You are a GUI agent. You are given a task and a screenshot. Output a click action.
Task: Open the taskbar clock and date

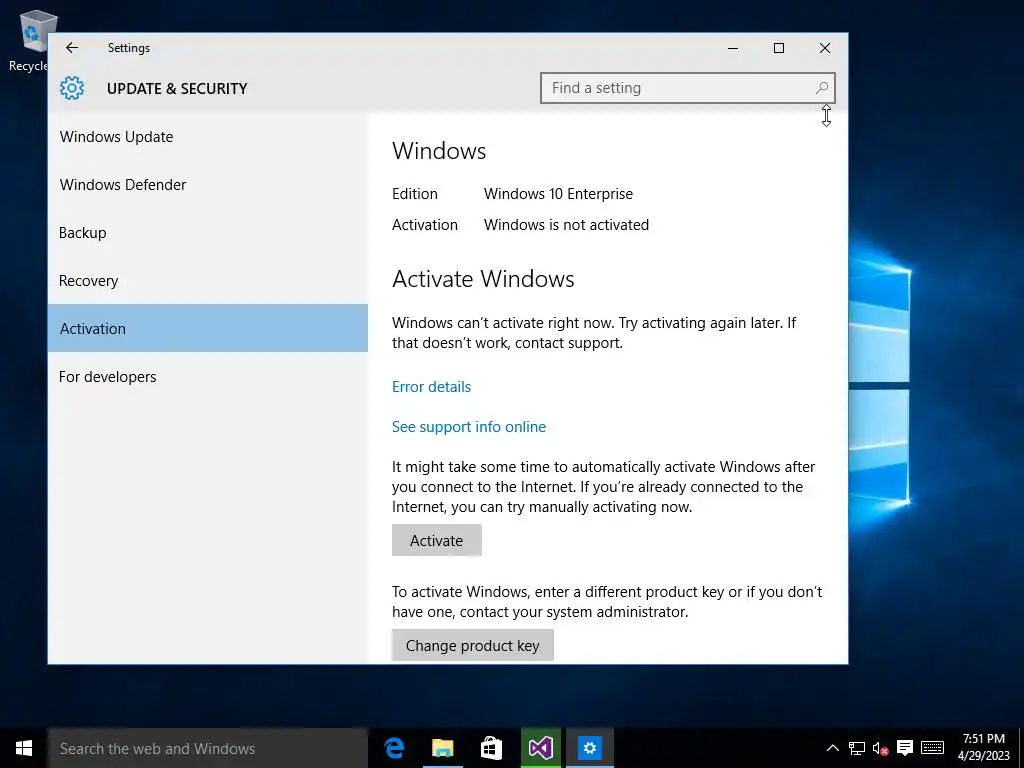984,748
